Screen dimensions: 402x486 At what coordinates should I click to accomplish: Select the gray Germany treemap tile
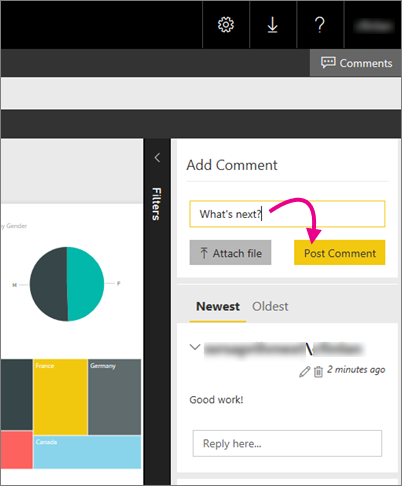(x=114, y=397)
